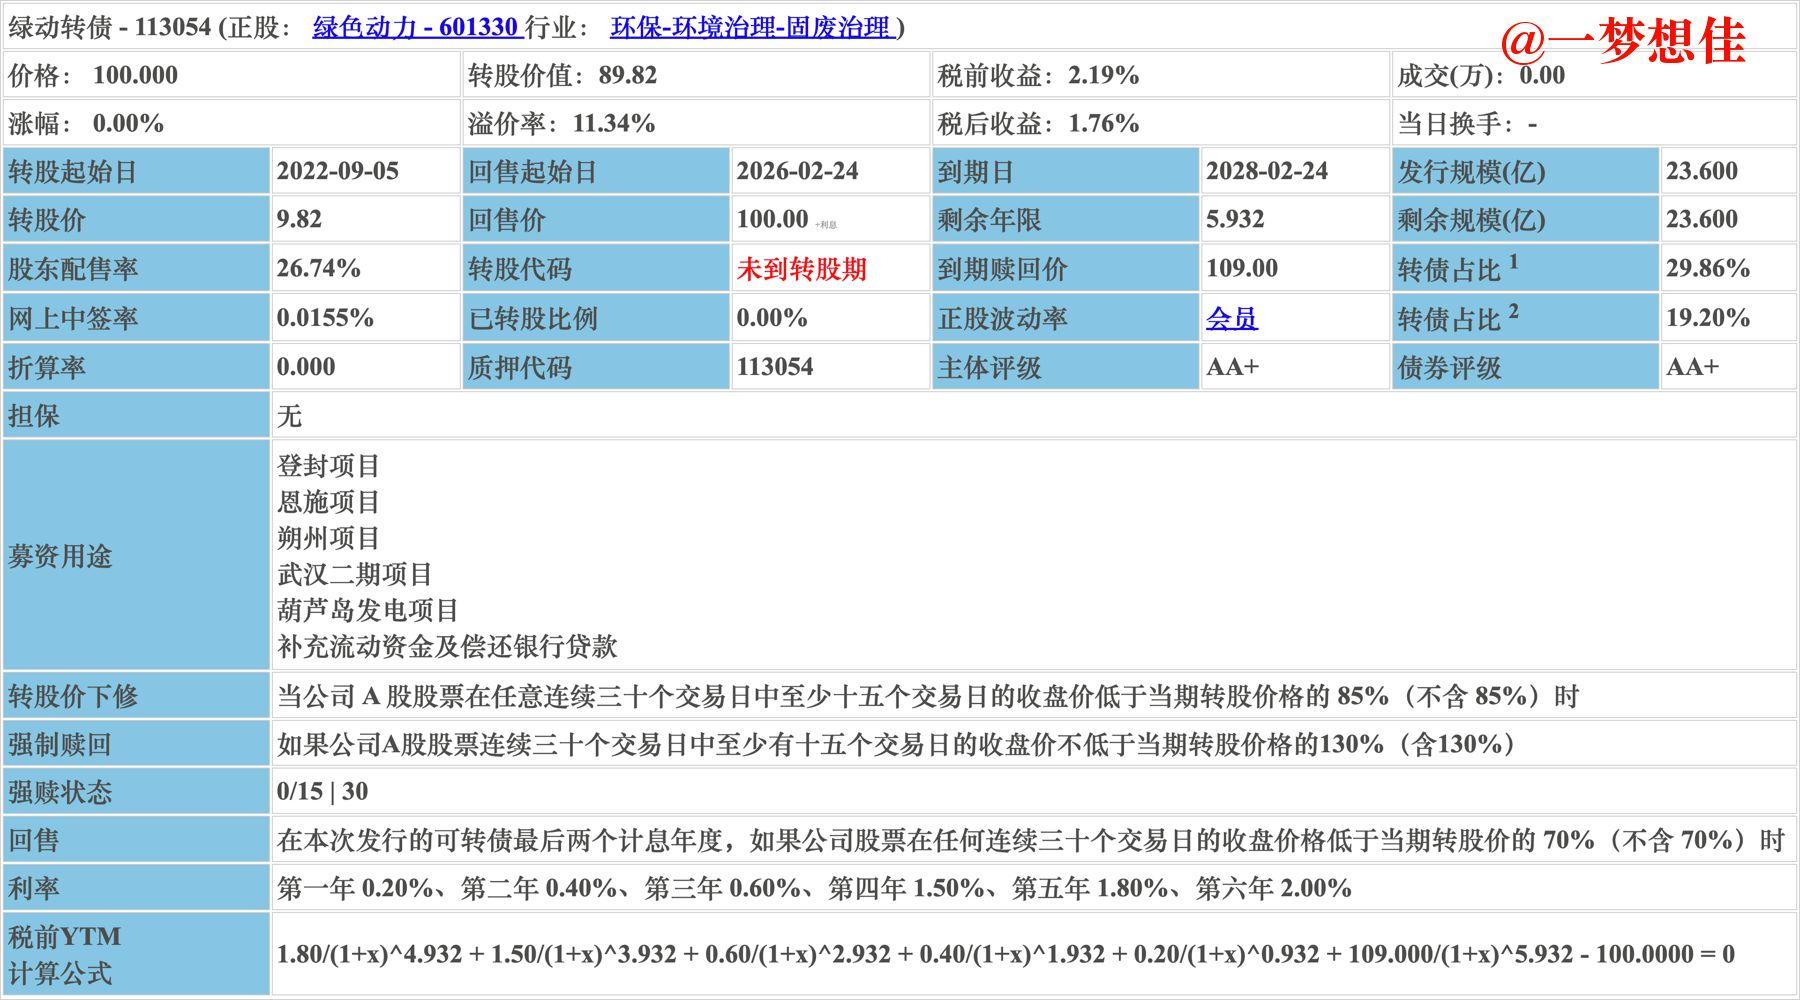
Task: Click the 利率 row interest rates text
Action: coord(814,888)
